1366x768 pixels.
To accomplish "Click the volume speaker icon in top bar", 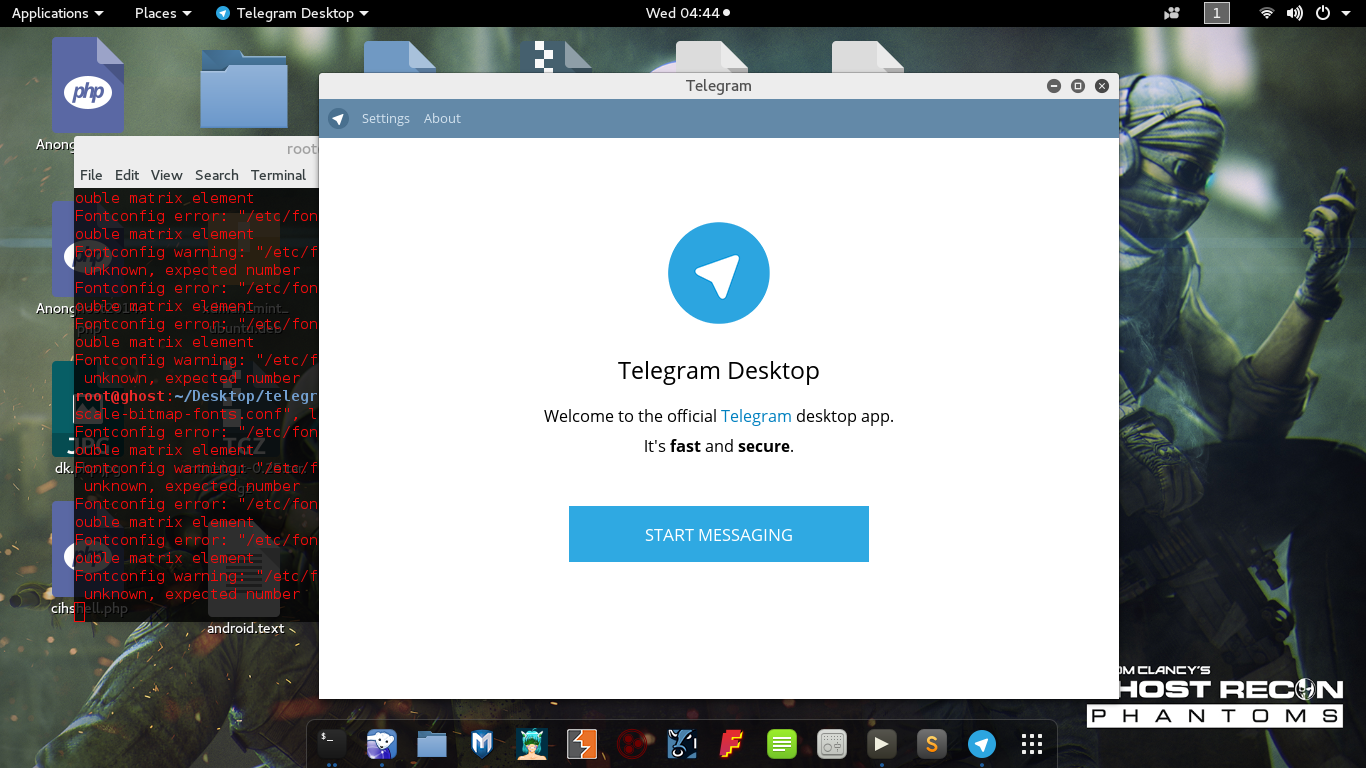I will click(1295, 13).
